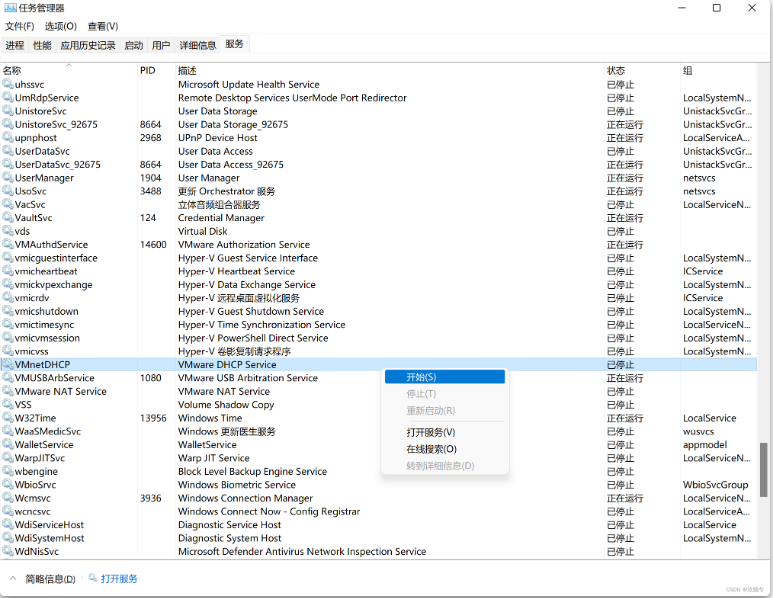Sort services by the 状态 column header
The image size is (773, 598).
[x=616, y=71]
